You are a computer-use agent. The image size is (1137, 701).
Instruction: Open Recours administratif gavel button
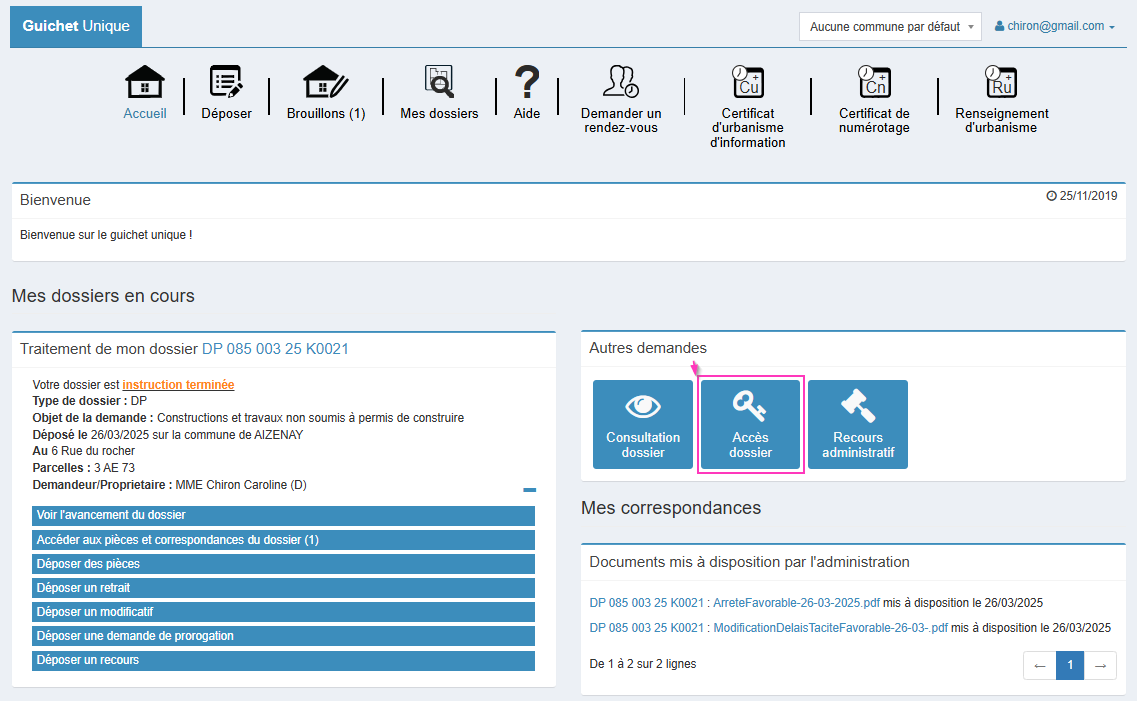pos(858,424)
